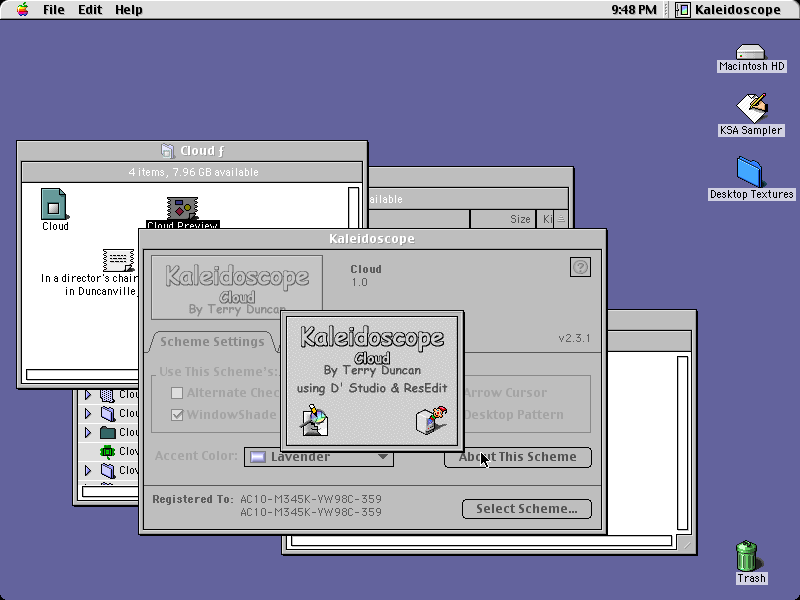Click the 9:48 PM clock in the menu bar

click(634, 10)
